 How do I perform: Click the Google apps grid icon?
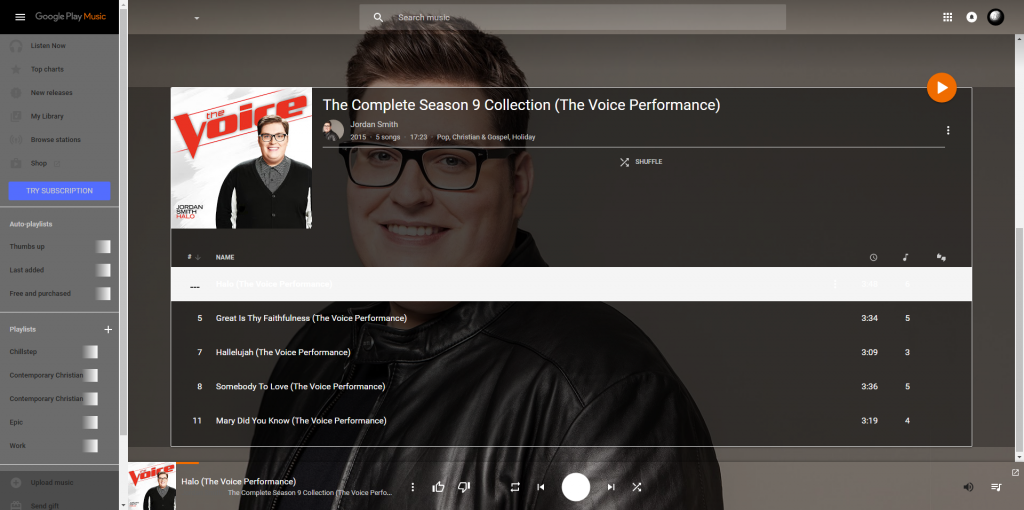click(x=948, y=18)
